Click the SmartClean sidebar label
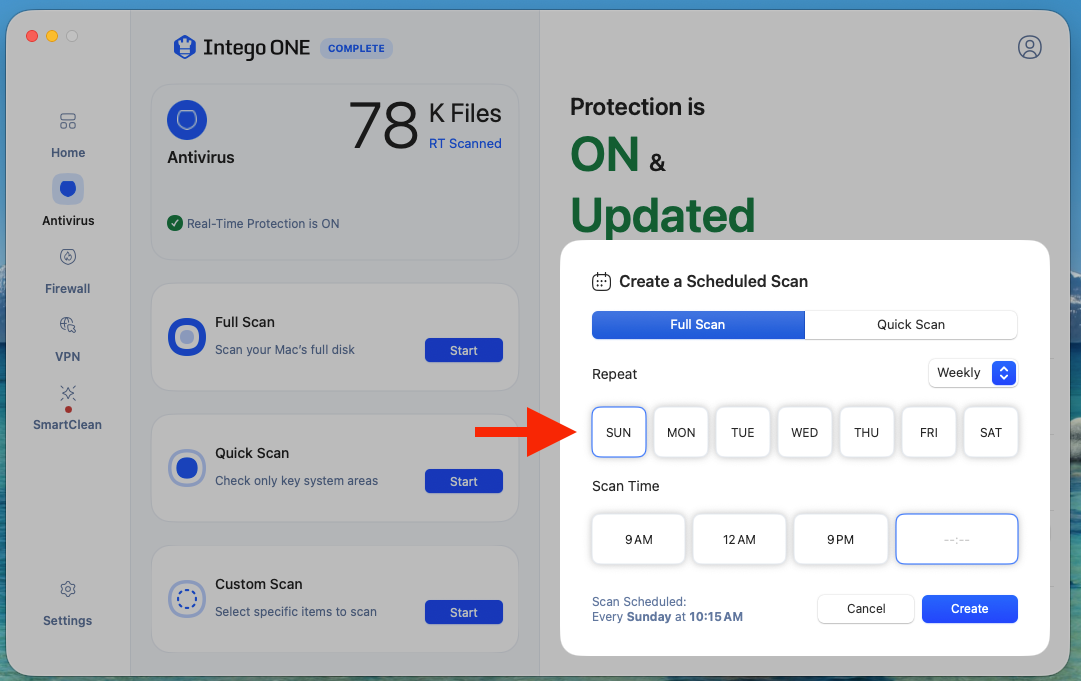 (x=68, y=425)
